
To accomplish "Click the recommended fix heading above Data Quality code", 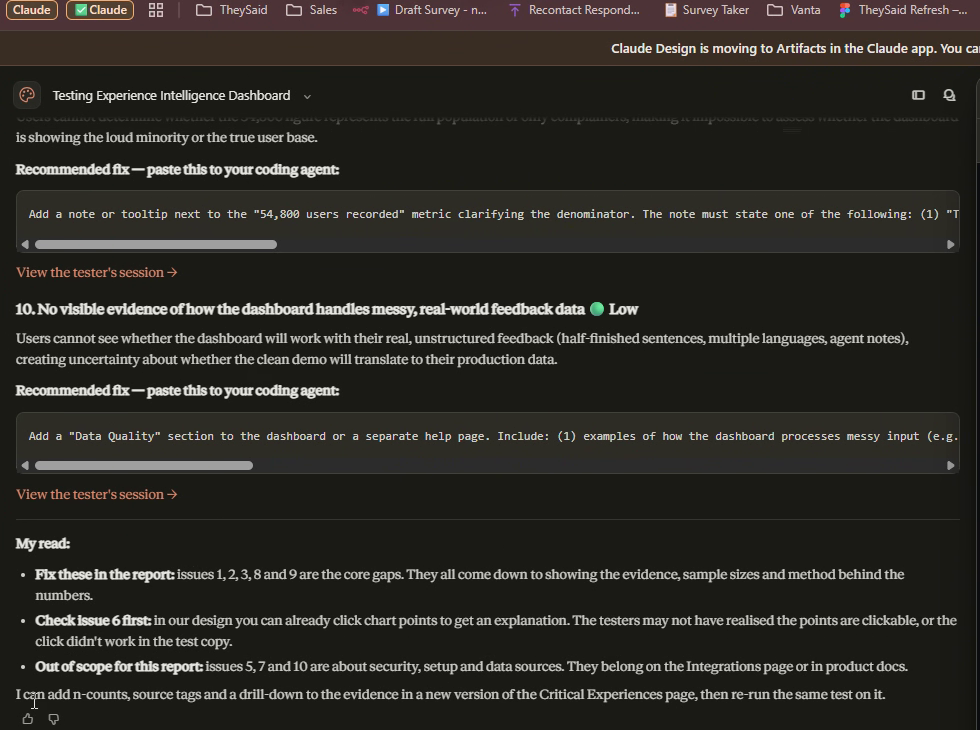I will coord(178,391).
